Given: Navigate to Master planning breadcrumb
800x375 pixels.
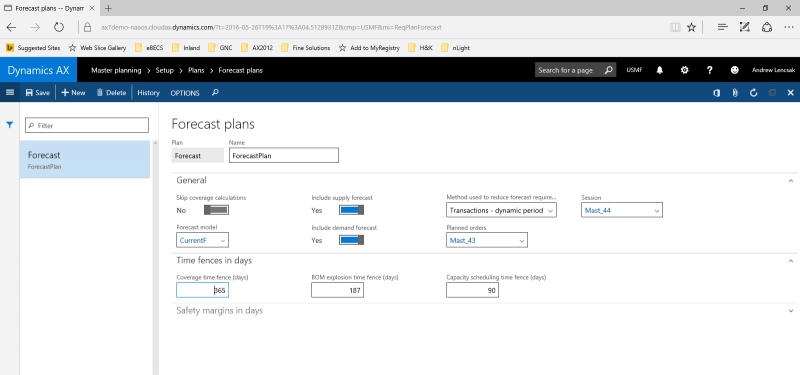Looking at the screenshot, I should [116, 70].
